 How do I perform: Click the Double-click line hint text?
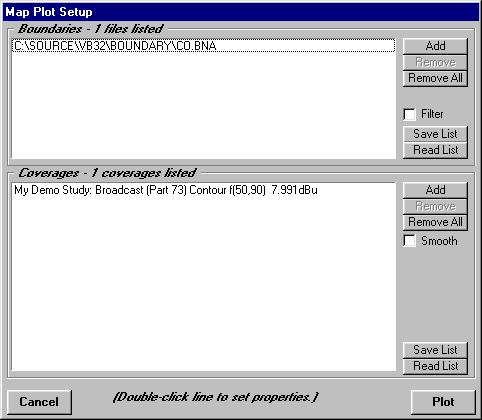click(216, 397)
